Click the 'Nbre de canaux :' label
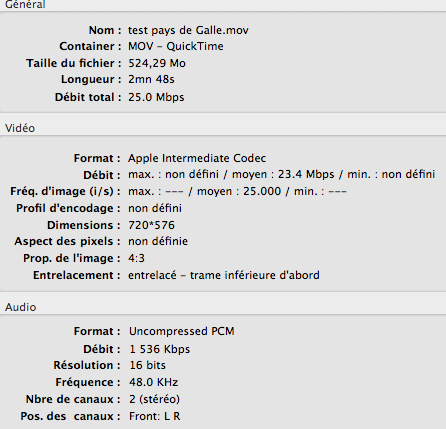This screenshot has height=429, width=446. [x=73, y=399]
